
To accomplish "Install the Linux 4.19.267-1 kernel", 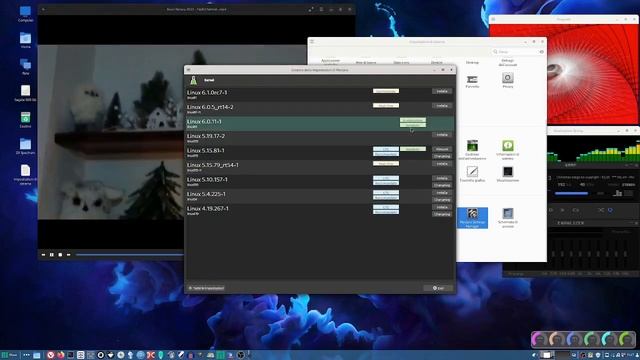I will coord(442,207).
